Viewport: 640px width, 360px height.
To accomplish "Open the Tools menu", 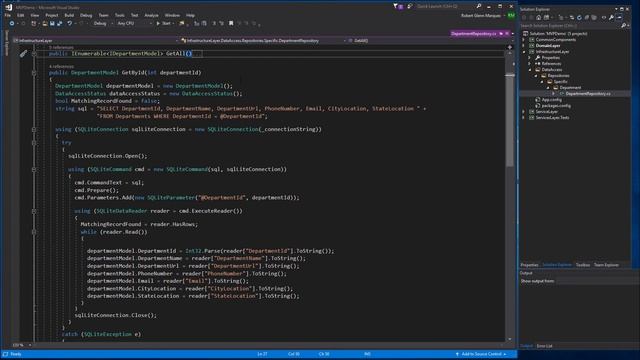I will 120,15.
